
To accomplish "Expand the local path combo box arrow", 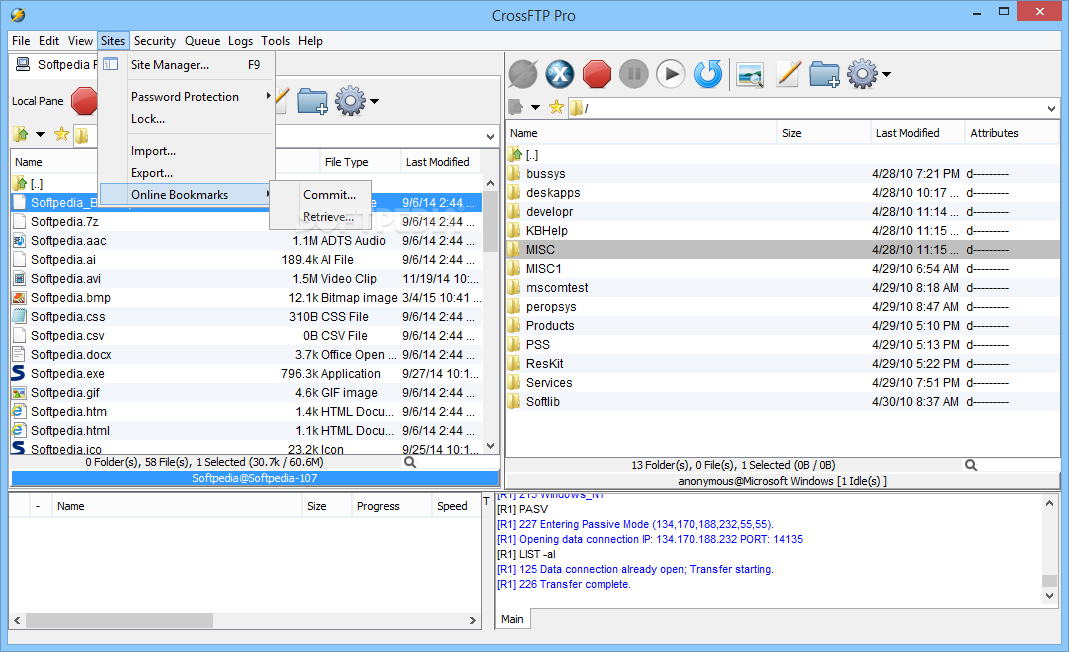I will point(490,136).
